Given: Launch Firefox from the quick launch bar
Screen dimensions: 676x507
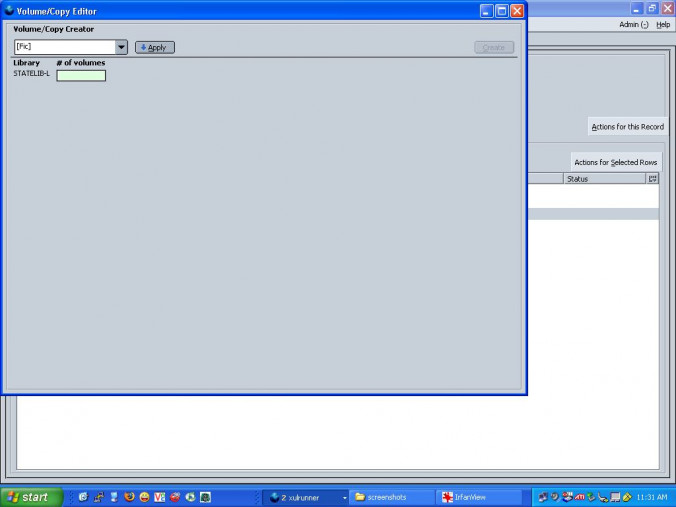Looking at the screenshot, I should (129, 497).
